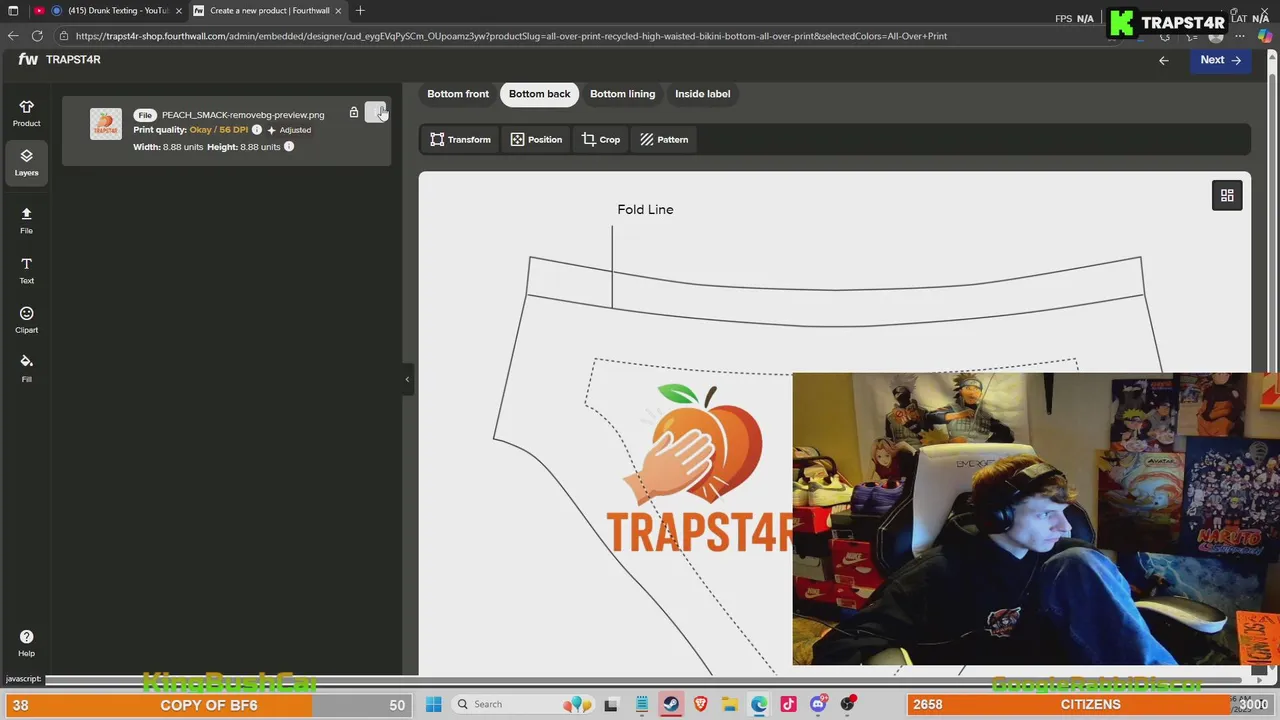The height and width of the screenshot is (720, 1280).
Task: Select the PEACH_SMACK layer thumbnail
Action: click(x=106, y=124)
